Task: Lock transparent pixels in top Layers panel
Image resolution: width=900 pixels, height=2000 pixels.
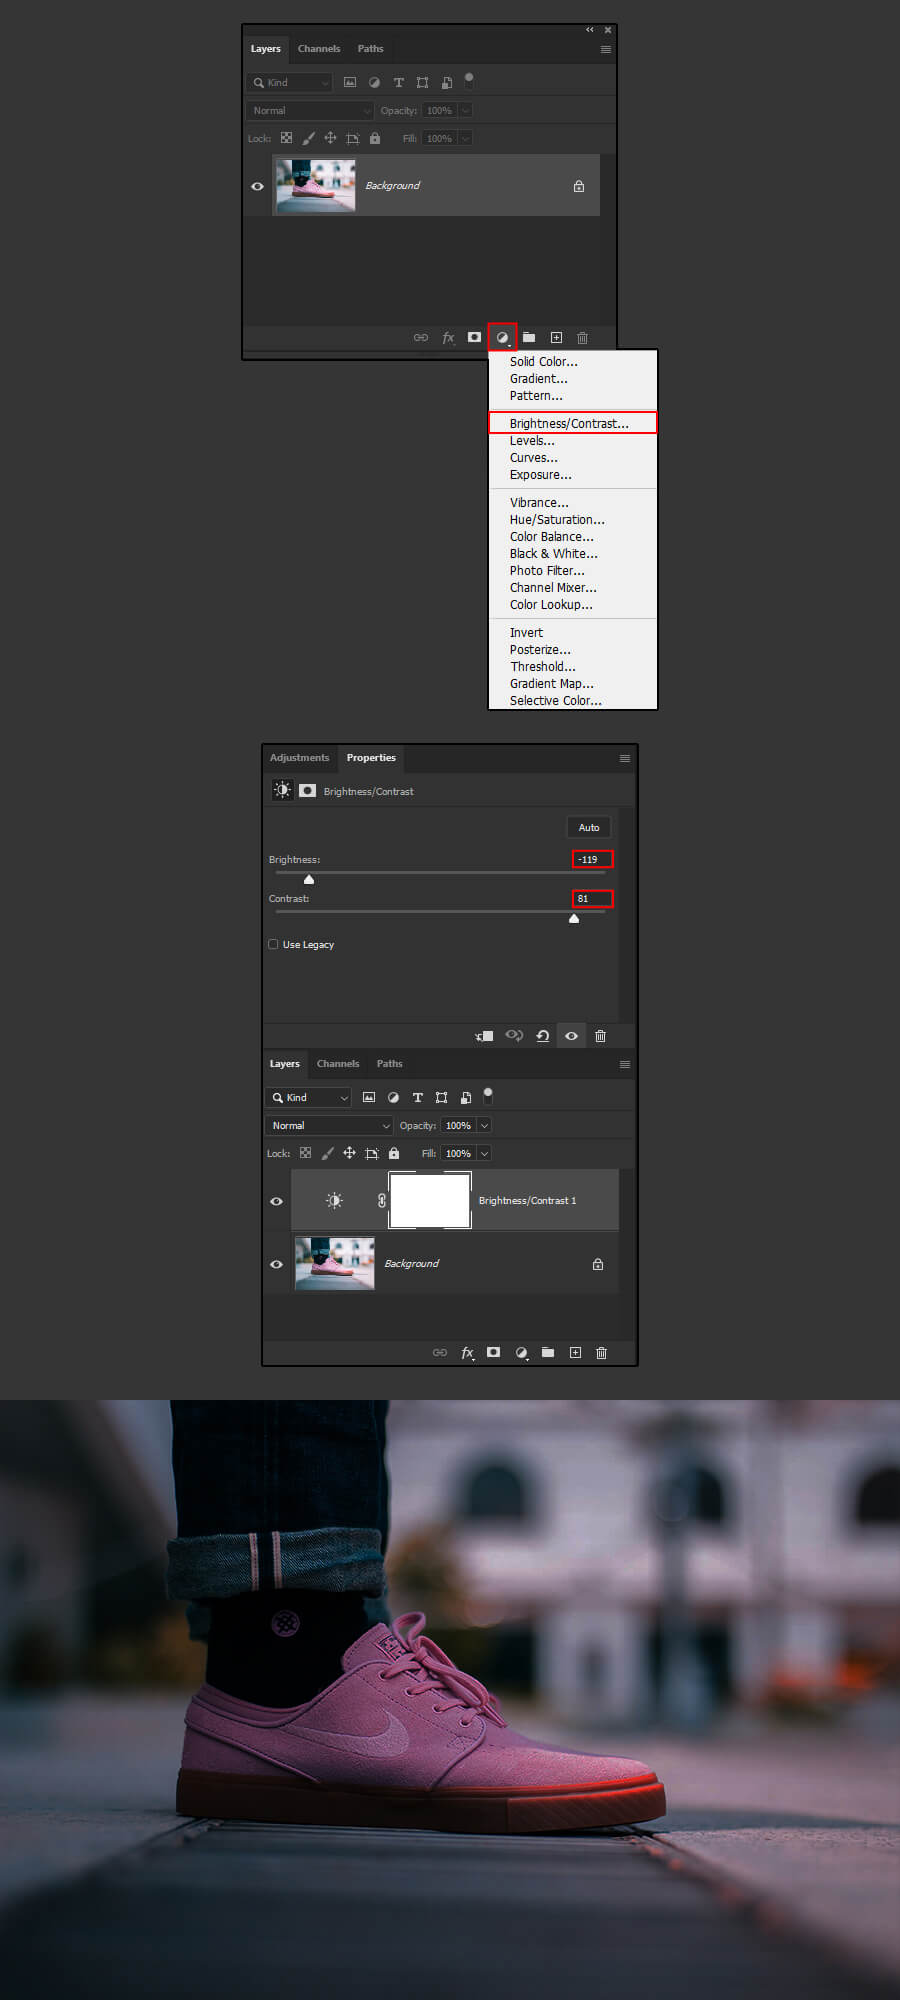Action: coord(286,138)
